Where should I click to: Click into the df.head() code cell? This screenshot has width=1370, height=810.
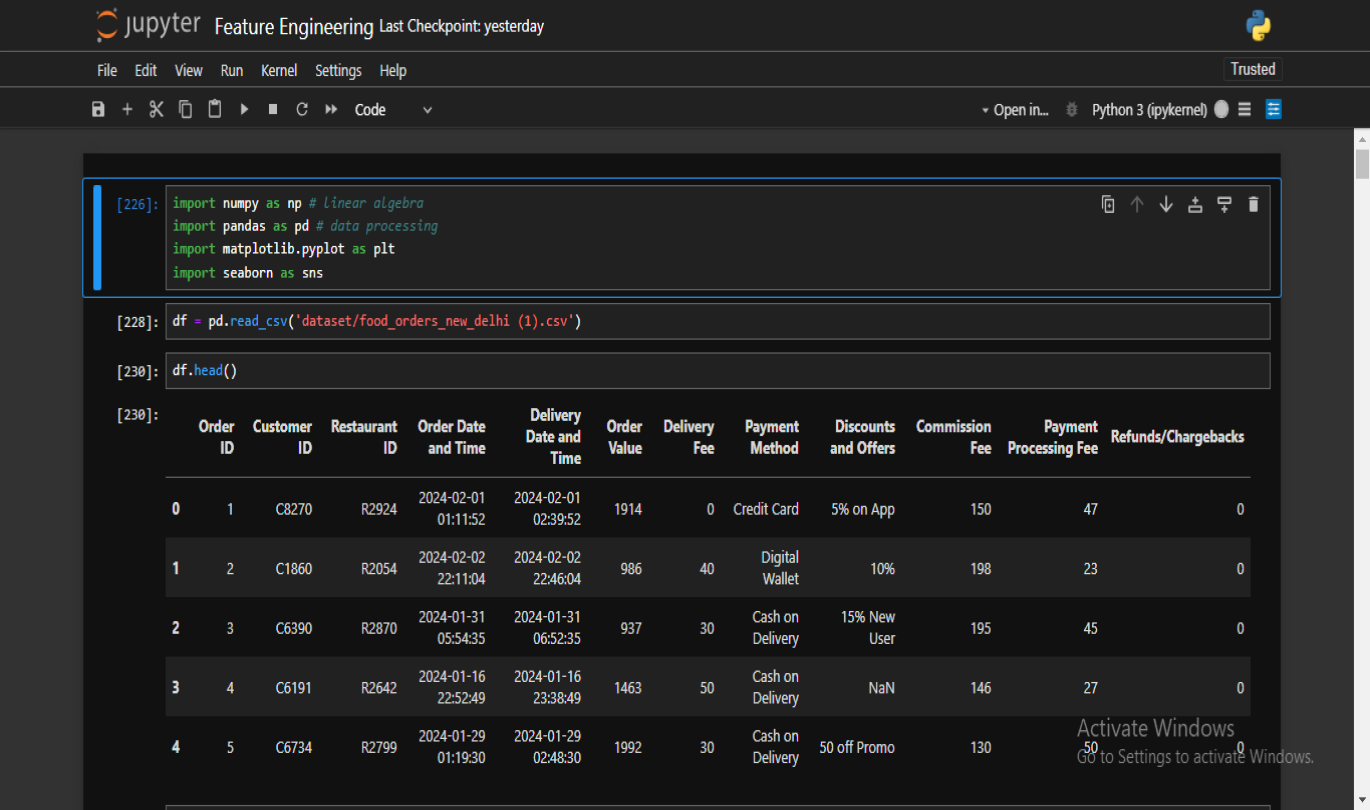tap(718, 371)
